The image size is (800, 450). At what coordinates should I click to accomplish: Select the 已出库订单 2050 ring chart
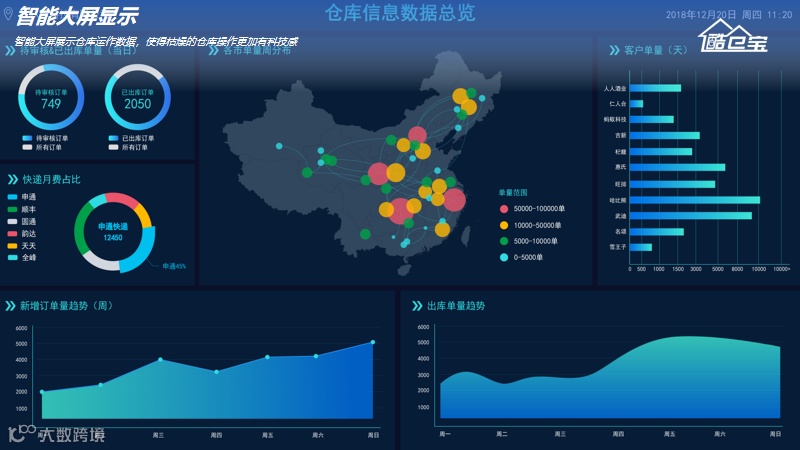click(138, 97)
